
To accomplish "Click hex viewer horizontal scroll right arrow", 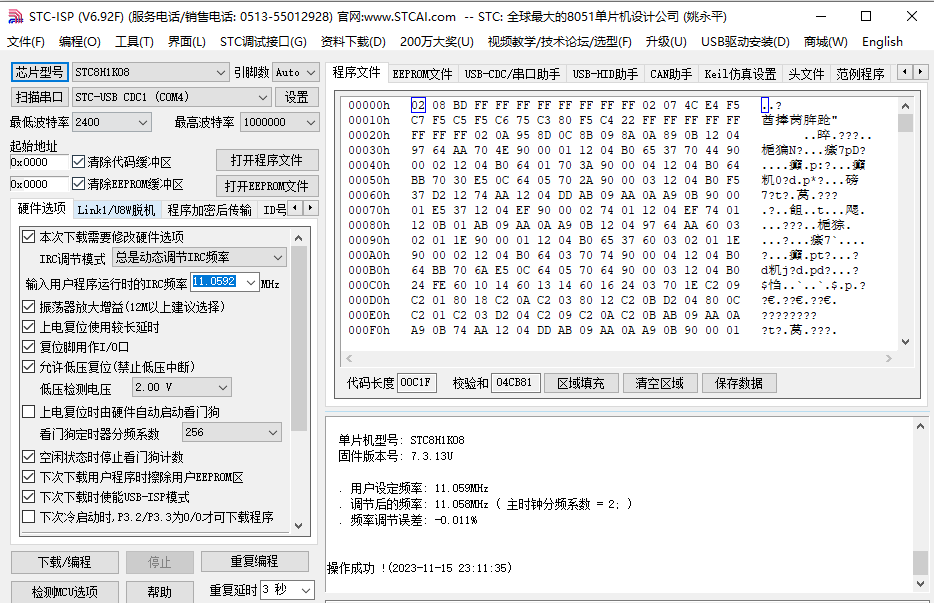I will coord(889,358).
